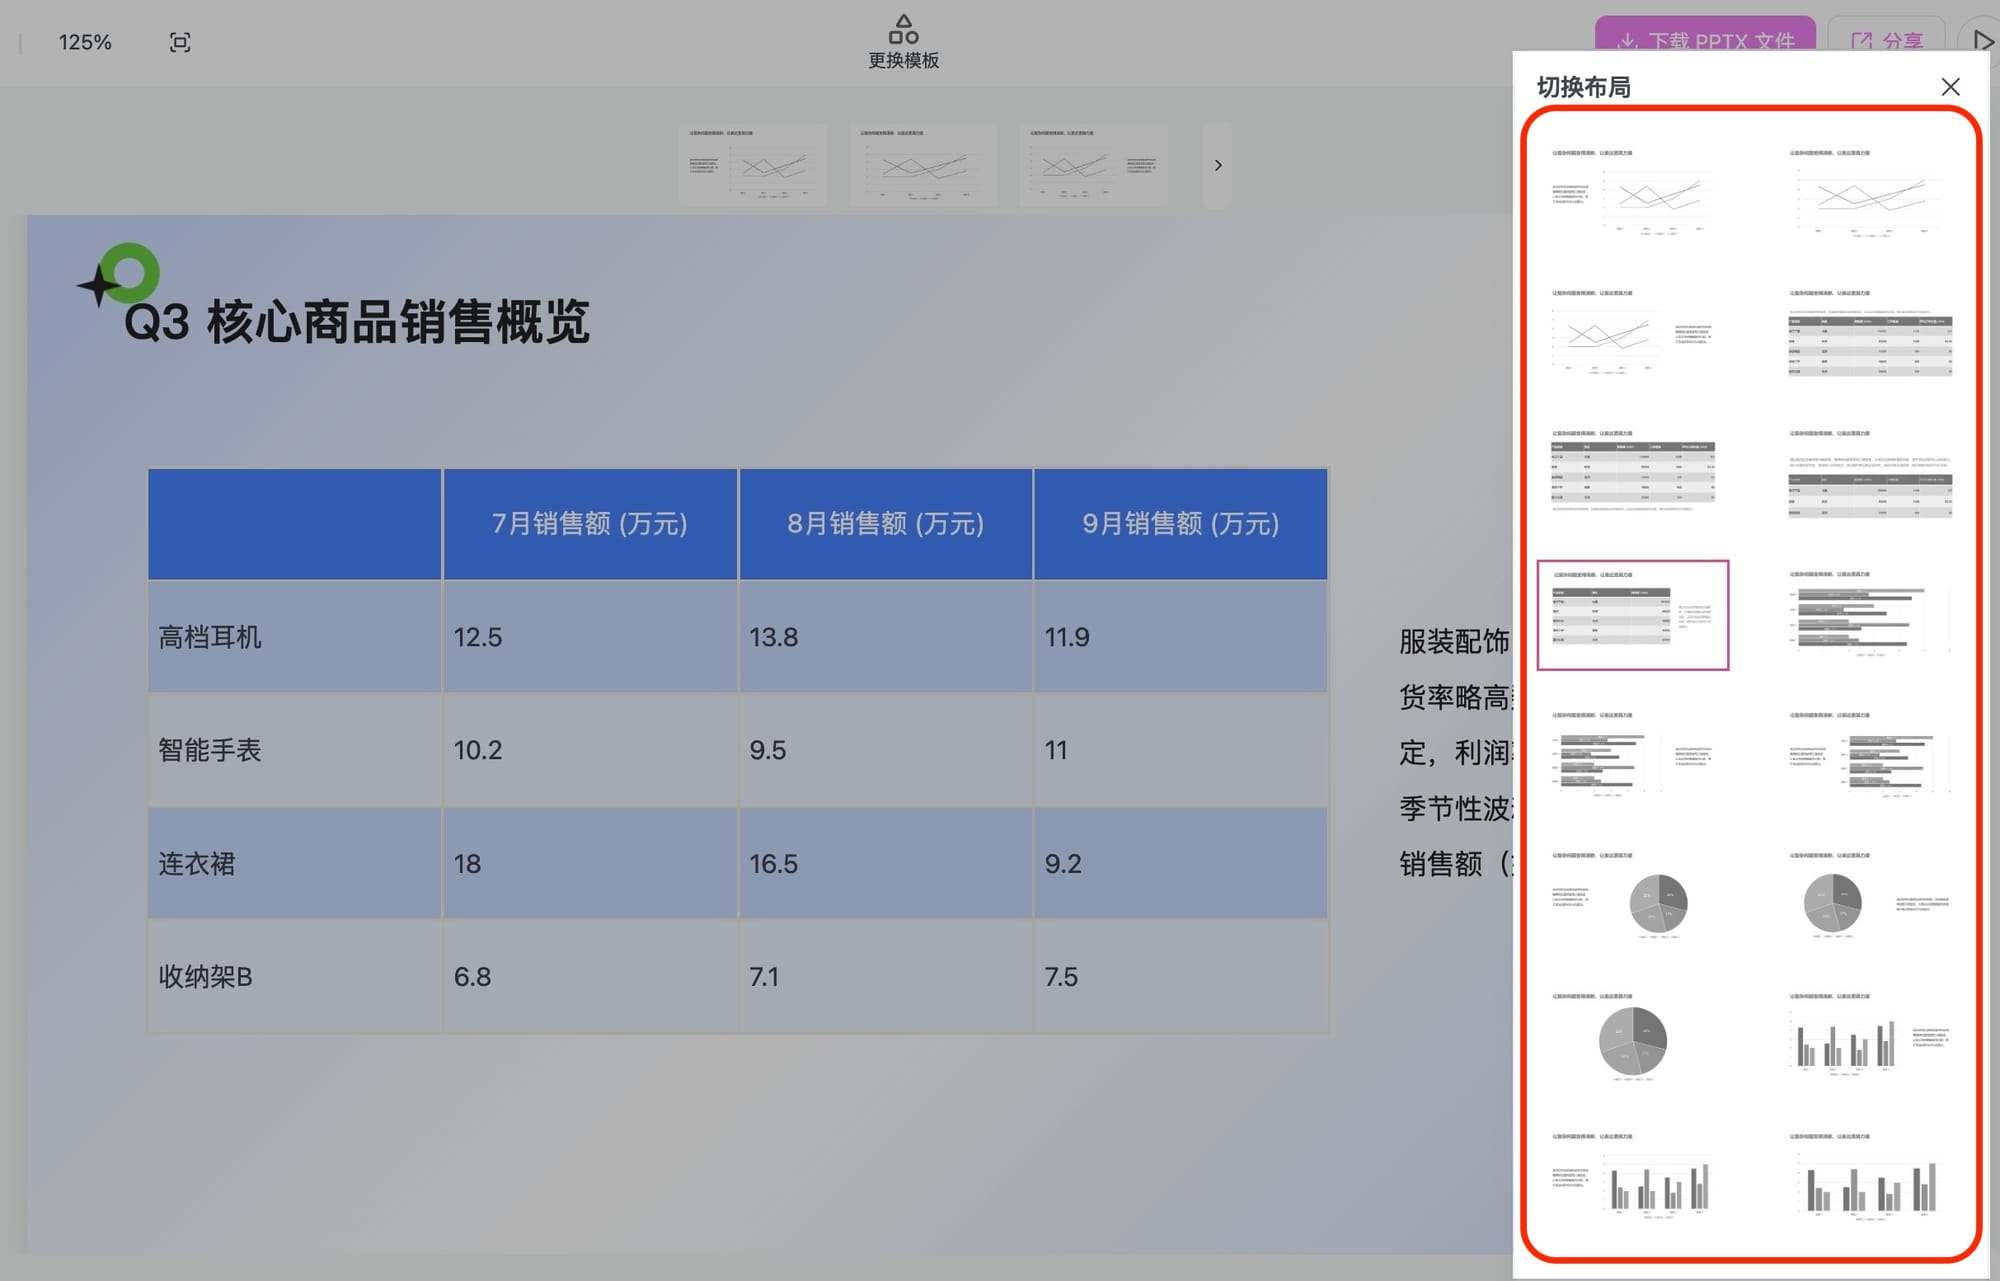Viewport: 2000px width, 1281px height.
Task: Open the 更换模板 template switcher
Action: (x=903, y=42)
